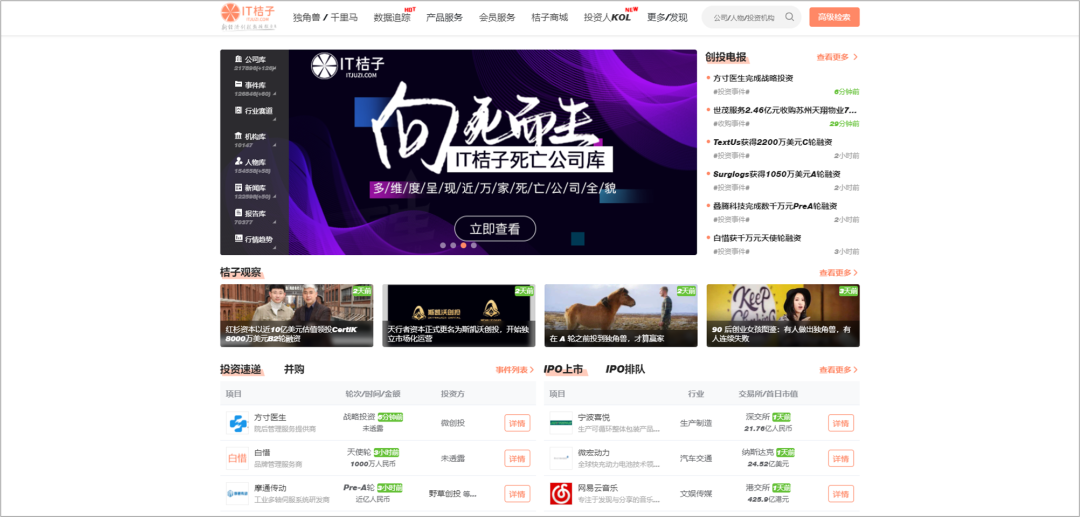Click the 方寸医生 company logo
This screenshot has width=1080, height=517.
pyautogui.click(x=237, y=423)
